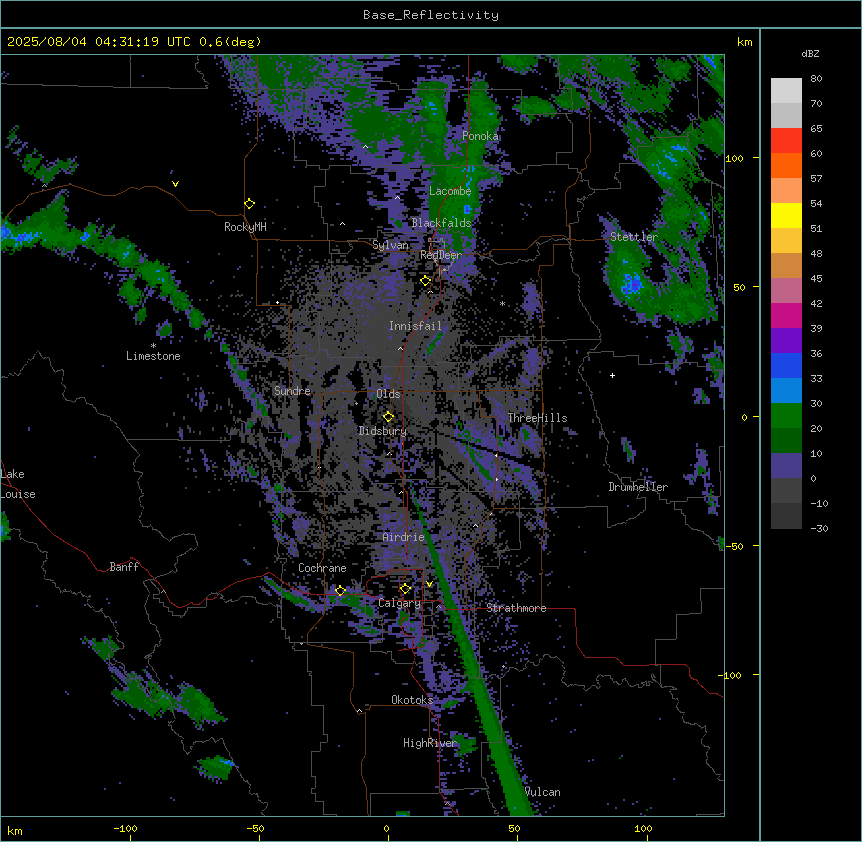Click the 50 tick on the bottom axis
The image size is (862, 842).
click(x=514, y=828)
